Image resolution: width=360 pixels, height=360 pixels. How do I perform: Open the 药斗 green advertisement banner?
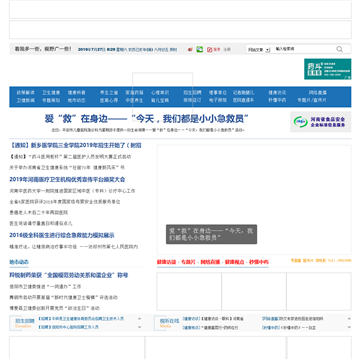tap(327, 69)
